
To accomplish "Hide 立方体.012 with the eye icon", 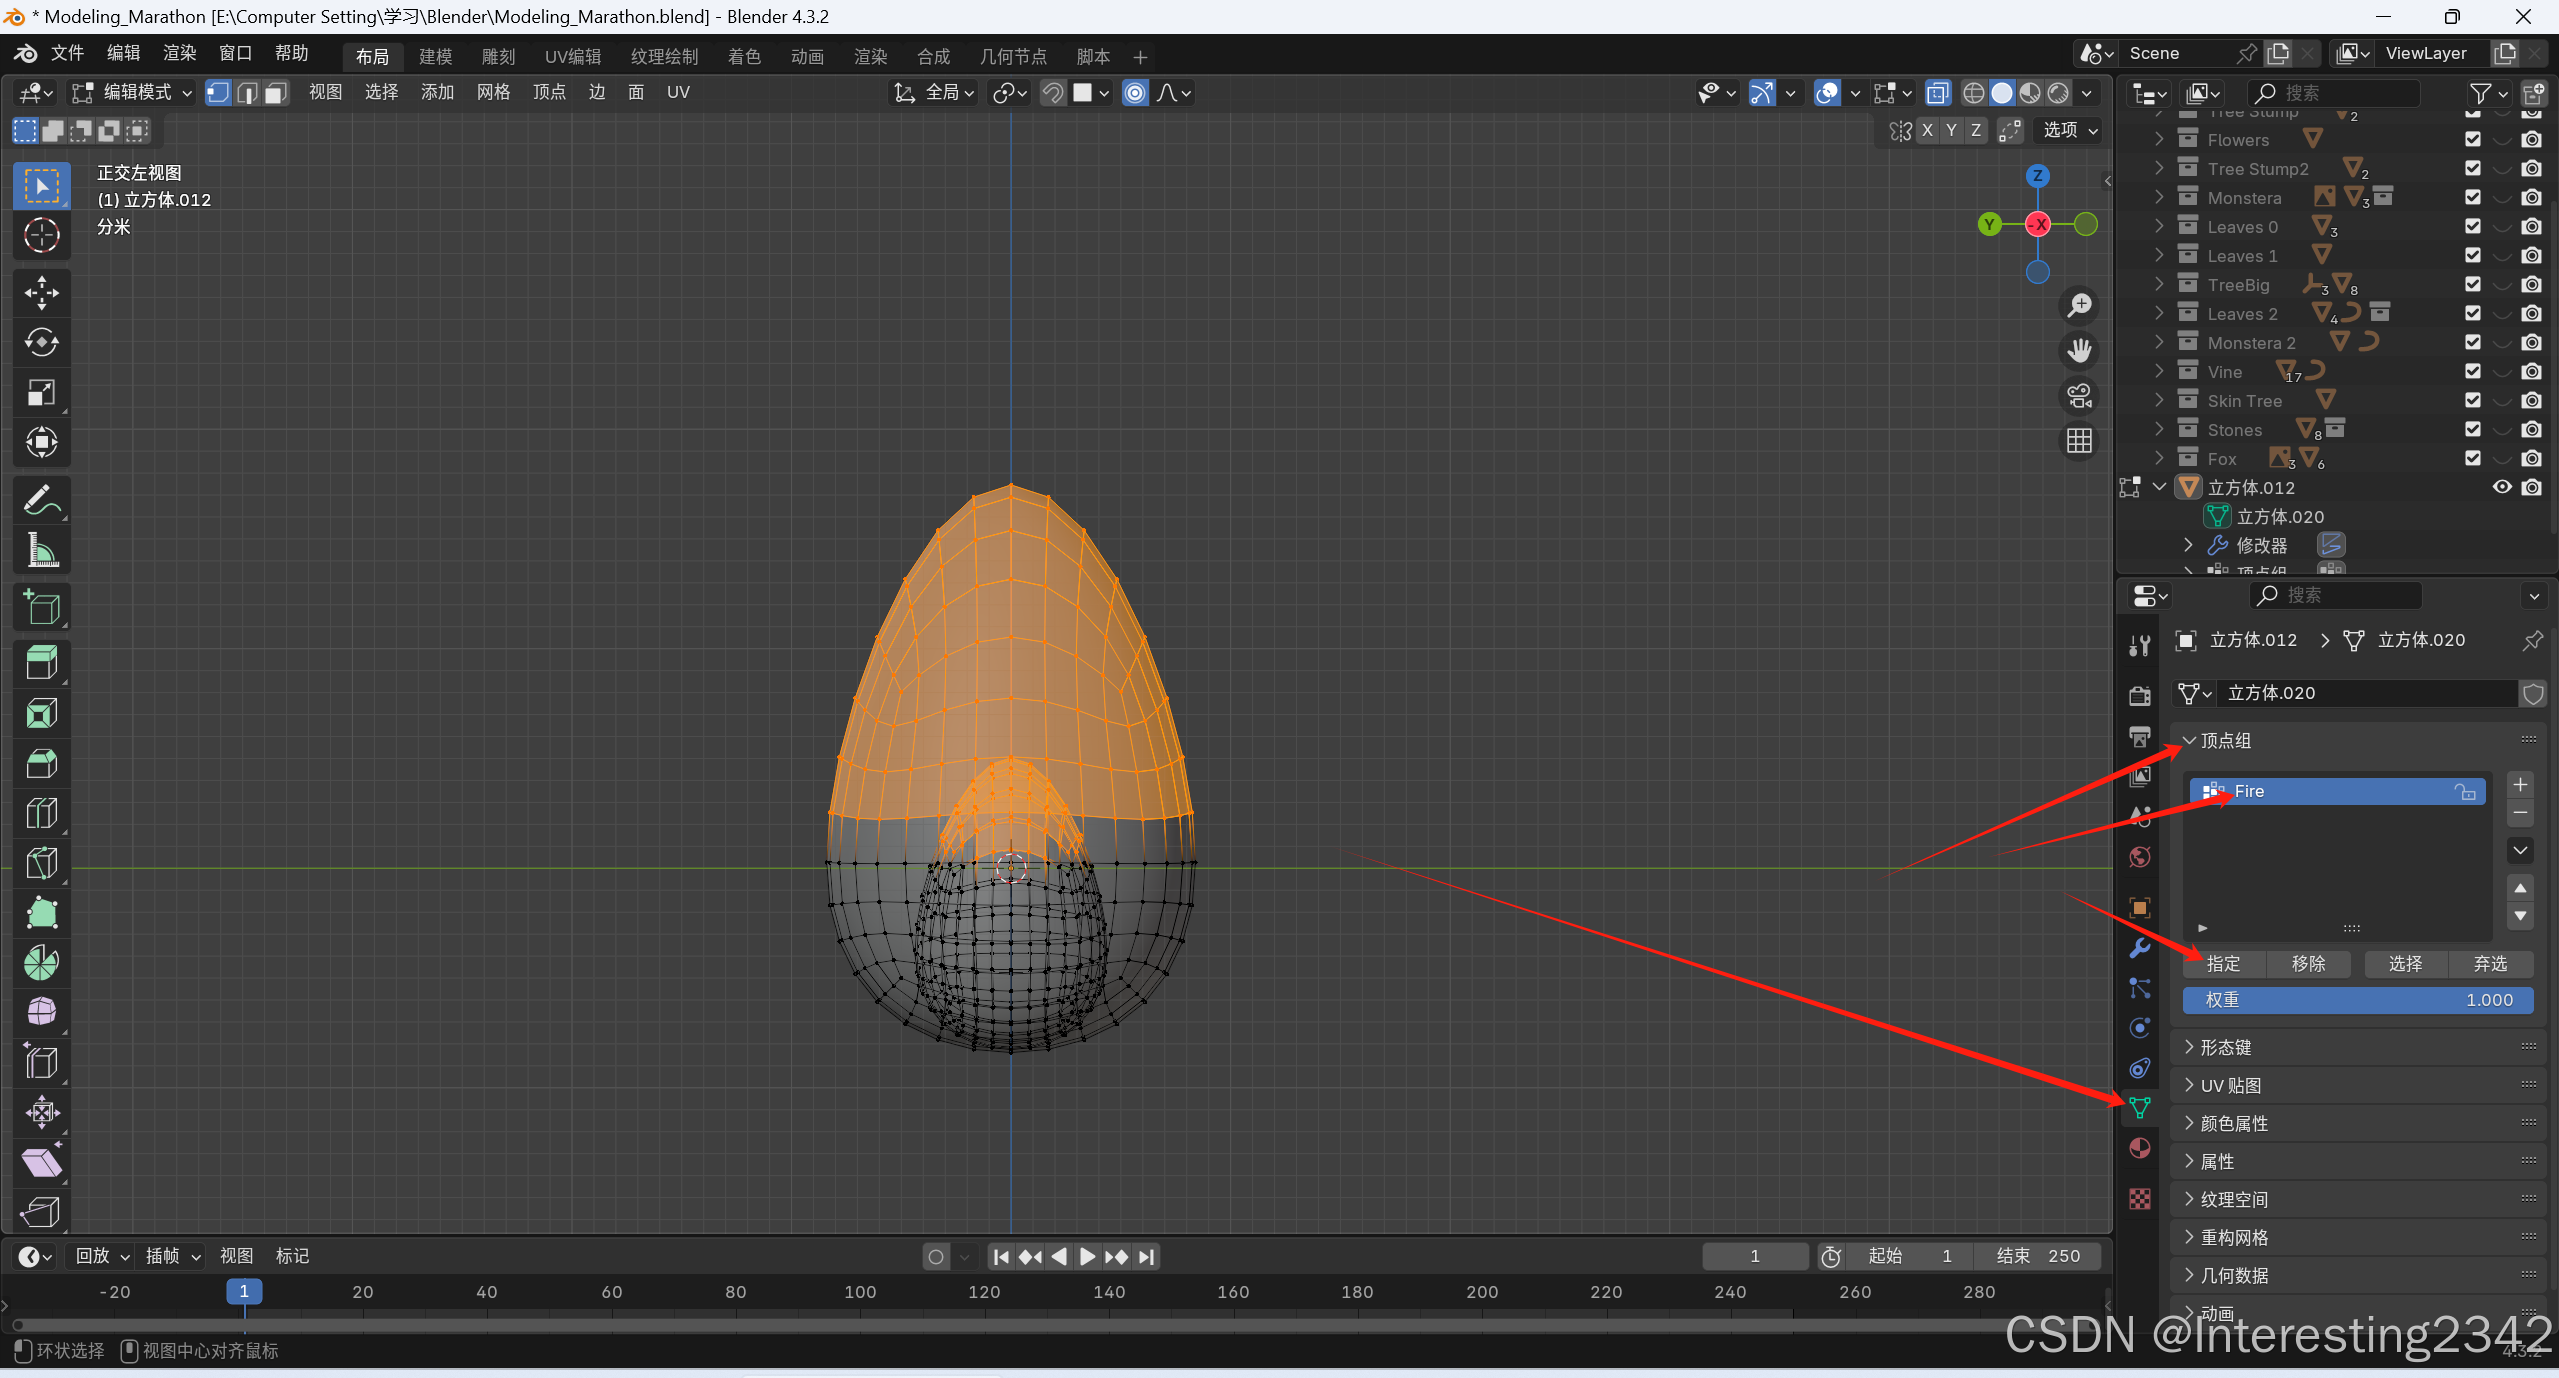I will click(x=2501, y=488).
